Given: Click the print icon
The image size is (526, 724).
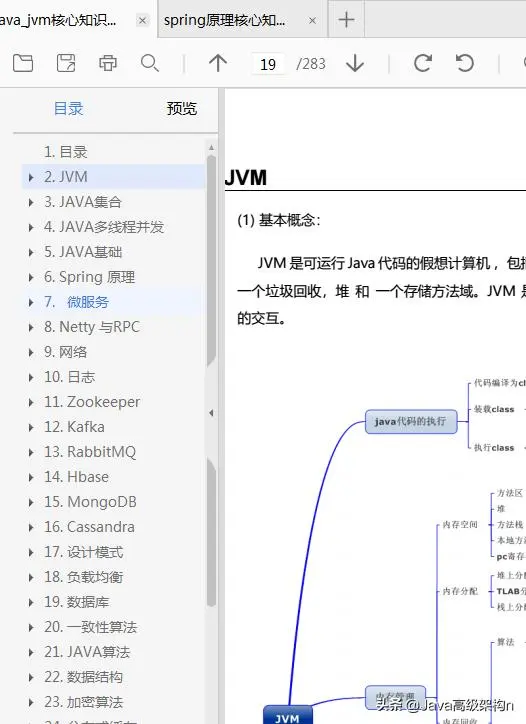Looking at the screenshot, I should [108, 63].
